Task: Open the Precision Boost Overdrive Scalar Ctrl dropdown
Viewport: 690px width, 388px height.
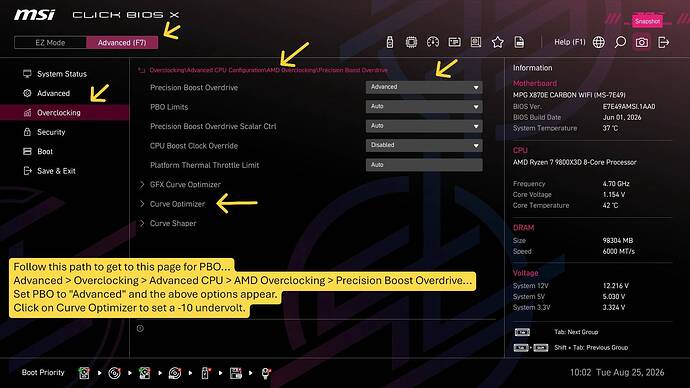Action: 424,126
